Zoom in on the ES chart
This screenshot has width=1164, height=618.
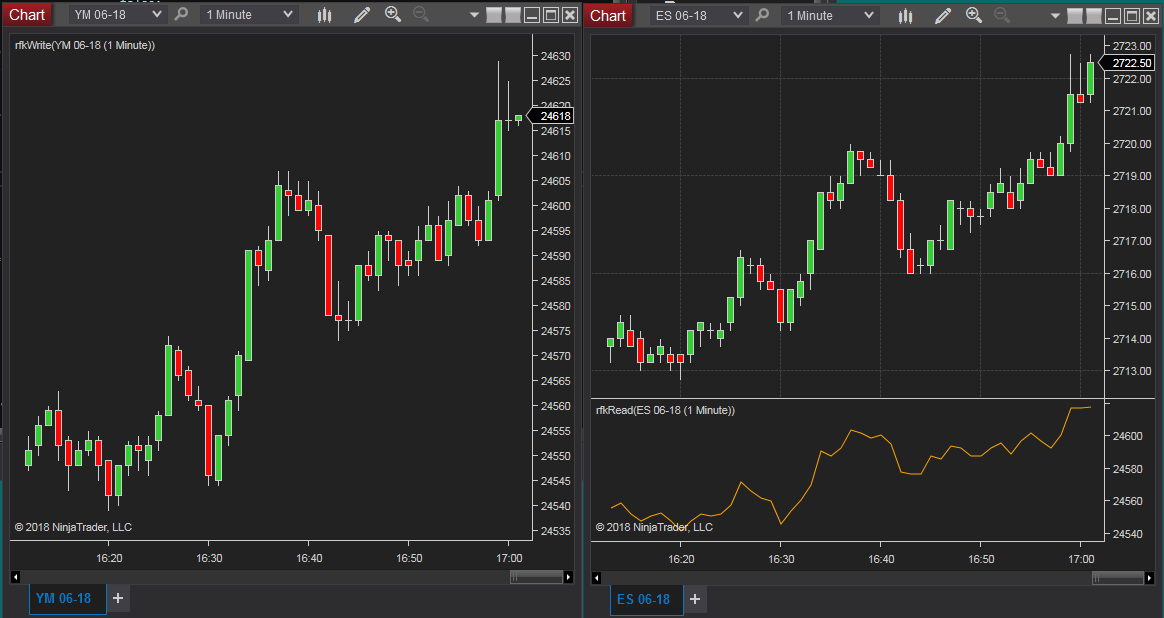coord(974,14)
